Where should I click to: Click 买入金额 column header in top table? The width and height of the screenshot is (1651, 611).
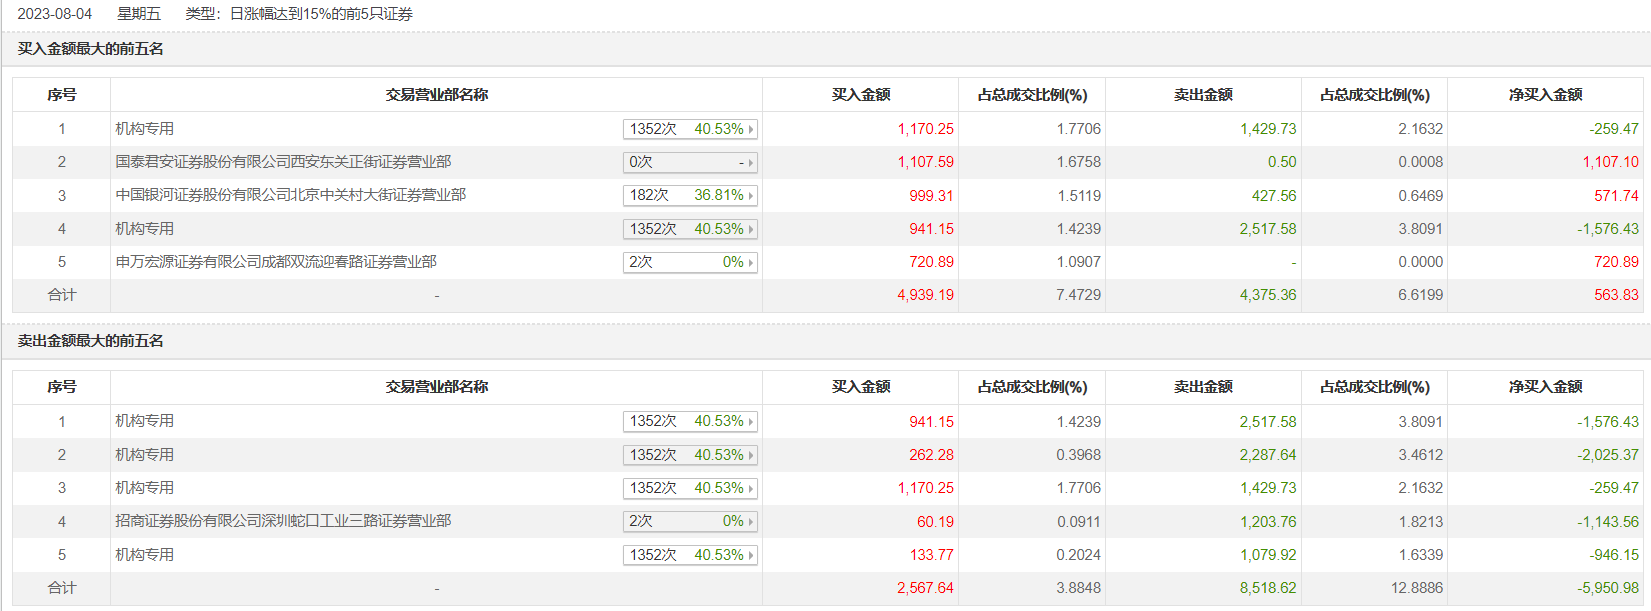pos(861,95)
